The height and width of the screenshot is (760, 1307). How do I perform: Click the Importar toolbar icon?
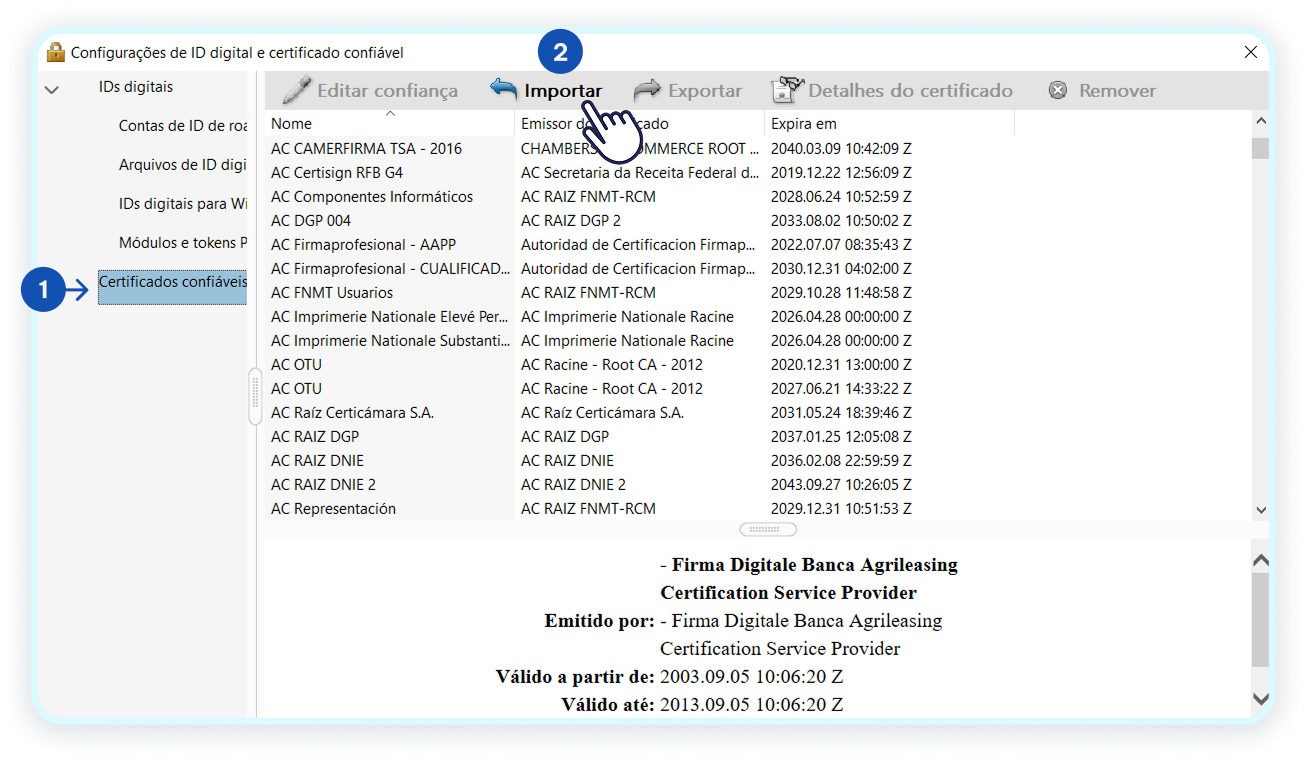503,89
